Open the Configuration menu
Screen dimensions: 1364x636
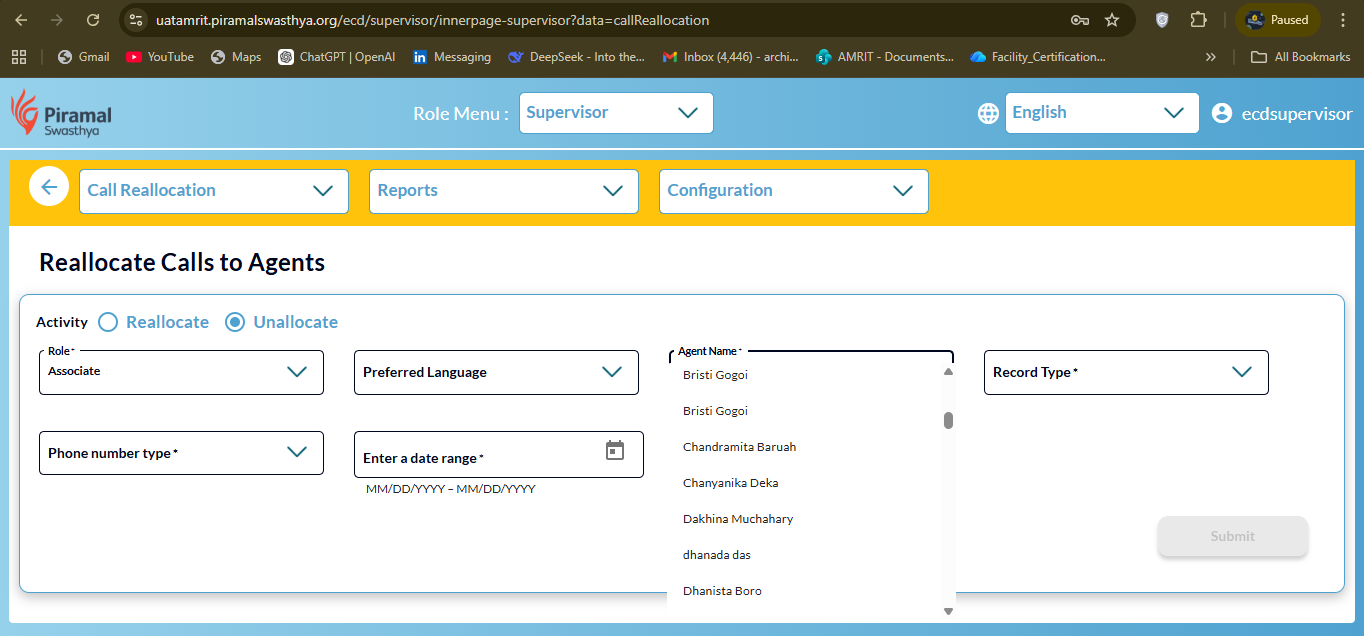point(793,191)
